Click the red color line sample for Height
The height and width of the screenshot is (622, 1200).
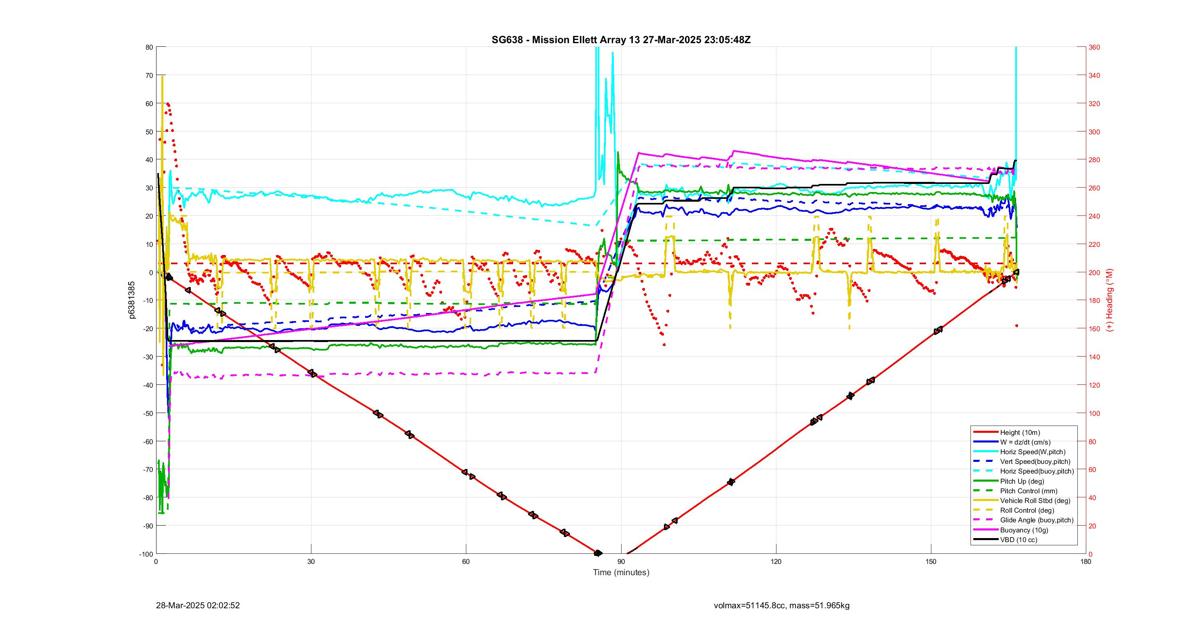[x=986, y=432]
